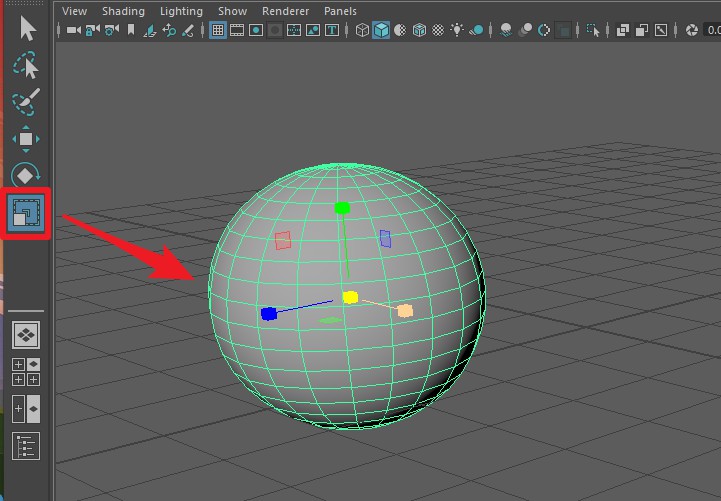Click the highlighted Scale tool icon
Image resolution: width=721 pixels, height=501 pixels.
[x=26, y=213]
